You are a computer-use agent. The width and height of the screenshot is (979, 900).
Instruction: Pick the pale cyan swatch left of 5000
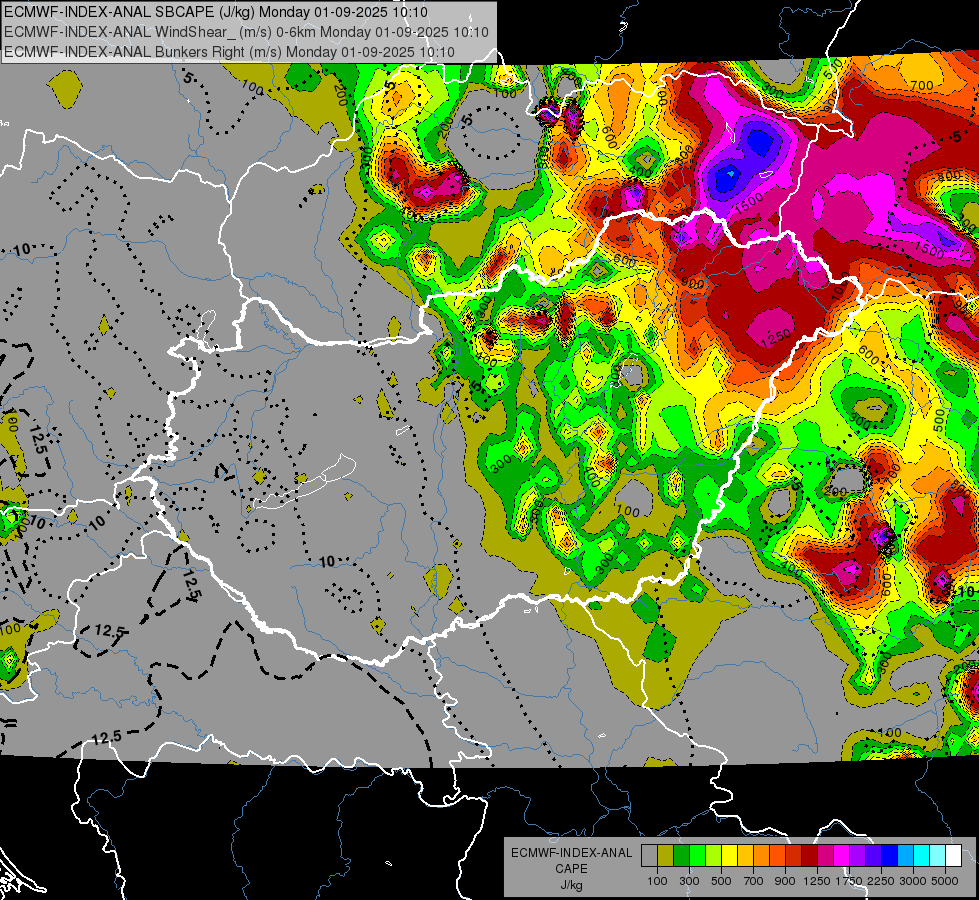pyautogui.click(x=938, y=856)
